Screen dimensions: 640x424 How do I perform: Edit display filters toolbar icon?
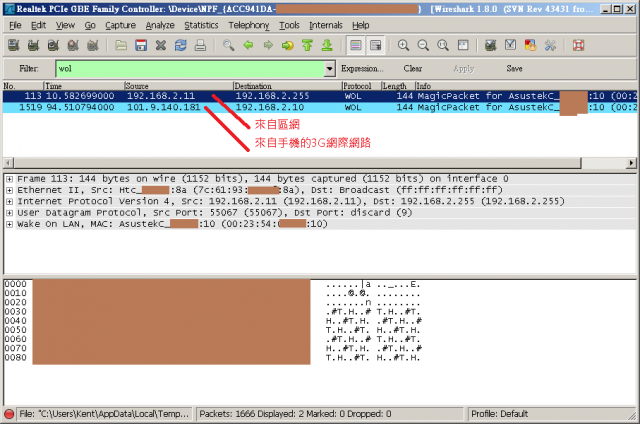[x=510, y=45]
